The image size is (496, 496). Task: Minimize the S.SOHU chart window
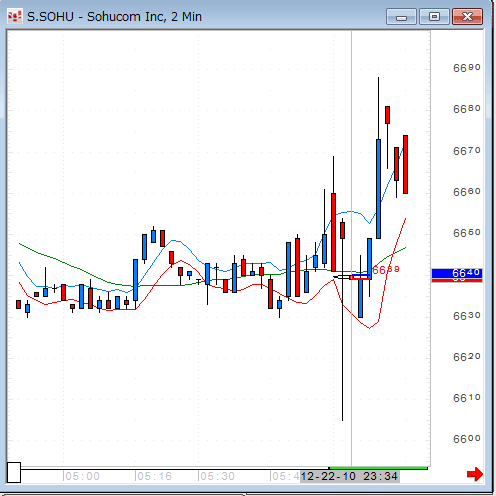pyautogui.click(x=401, y=17)
